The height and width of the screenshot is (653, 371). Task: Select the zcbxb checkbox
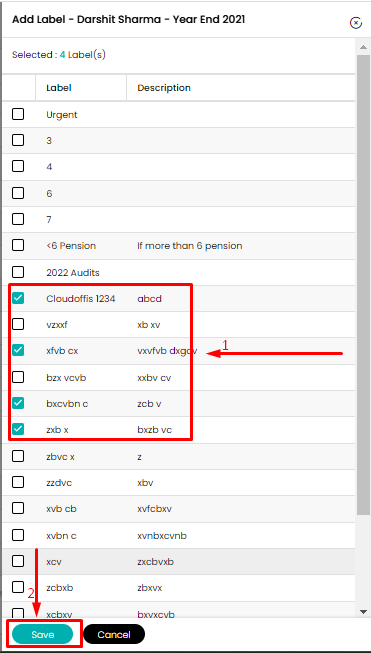point(18,587)
